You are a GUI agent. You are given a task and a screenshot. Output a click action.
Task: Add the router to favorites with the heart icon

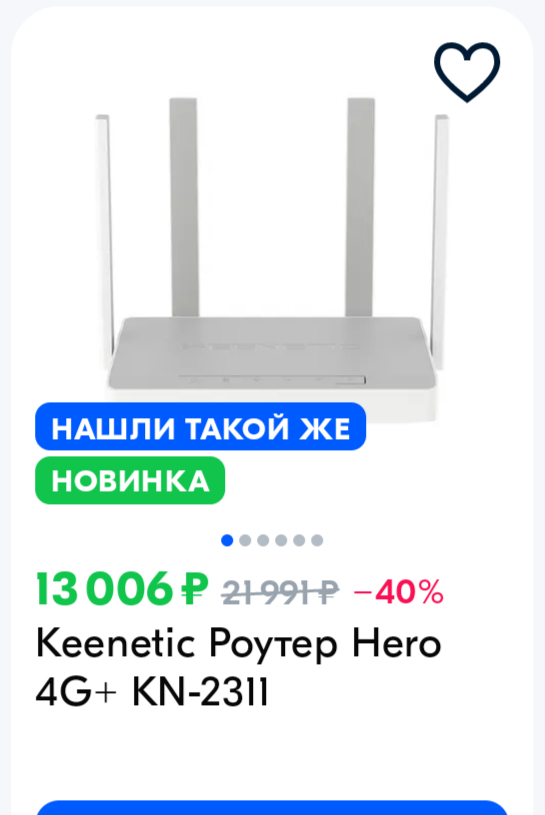(467, 72)
